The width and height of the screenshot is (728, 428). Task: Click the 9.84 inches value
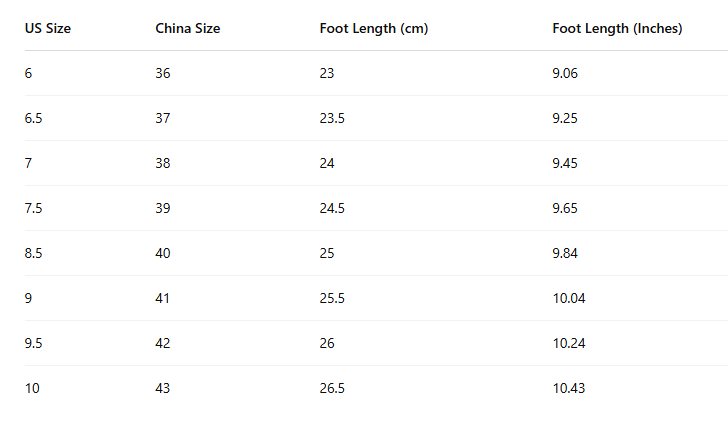click(565, 253)
